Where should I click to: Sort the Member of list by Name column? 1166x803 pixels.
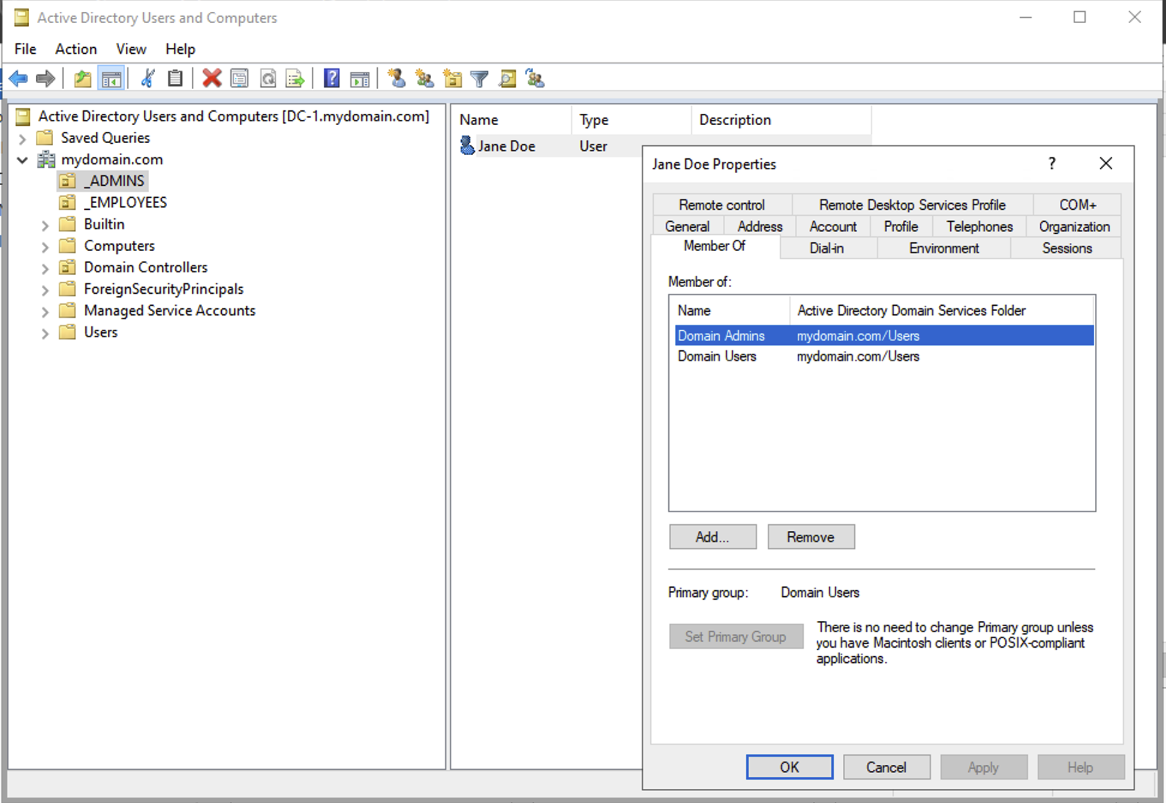(729, 310)
